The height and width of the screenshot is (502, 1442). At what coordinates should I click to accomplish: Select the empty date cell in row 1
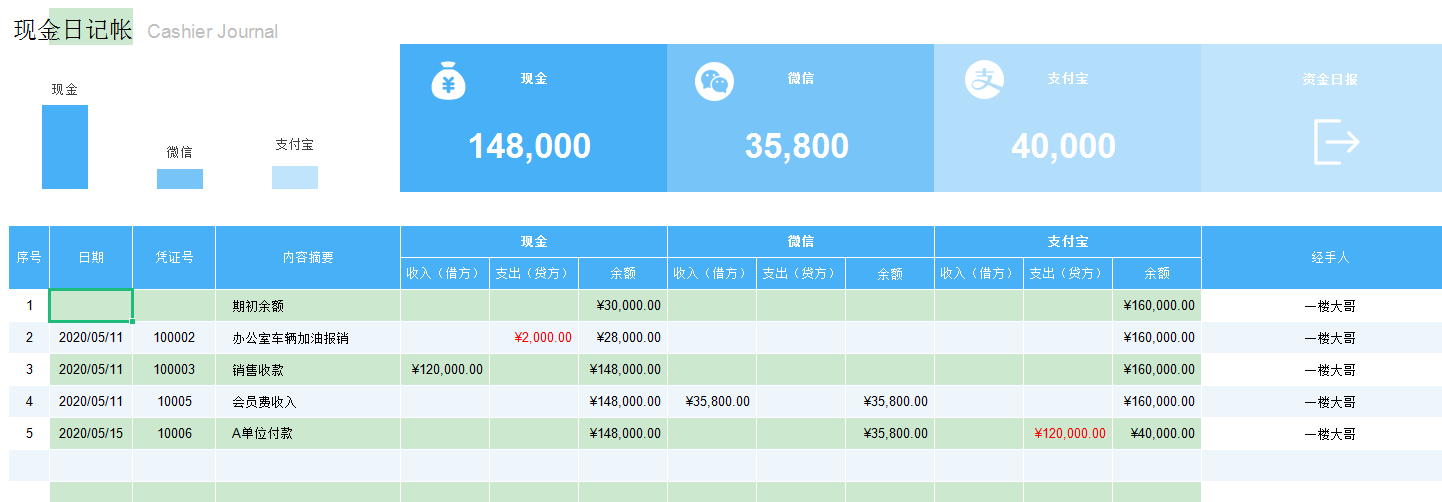click(x=91, y=306)
